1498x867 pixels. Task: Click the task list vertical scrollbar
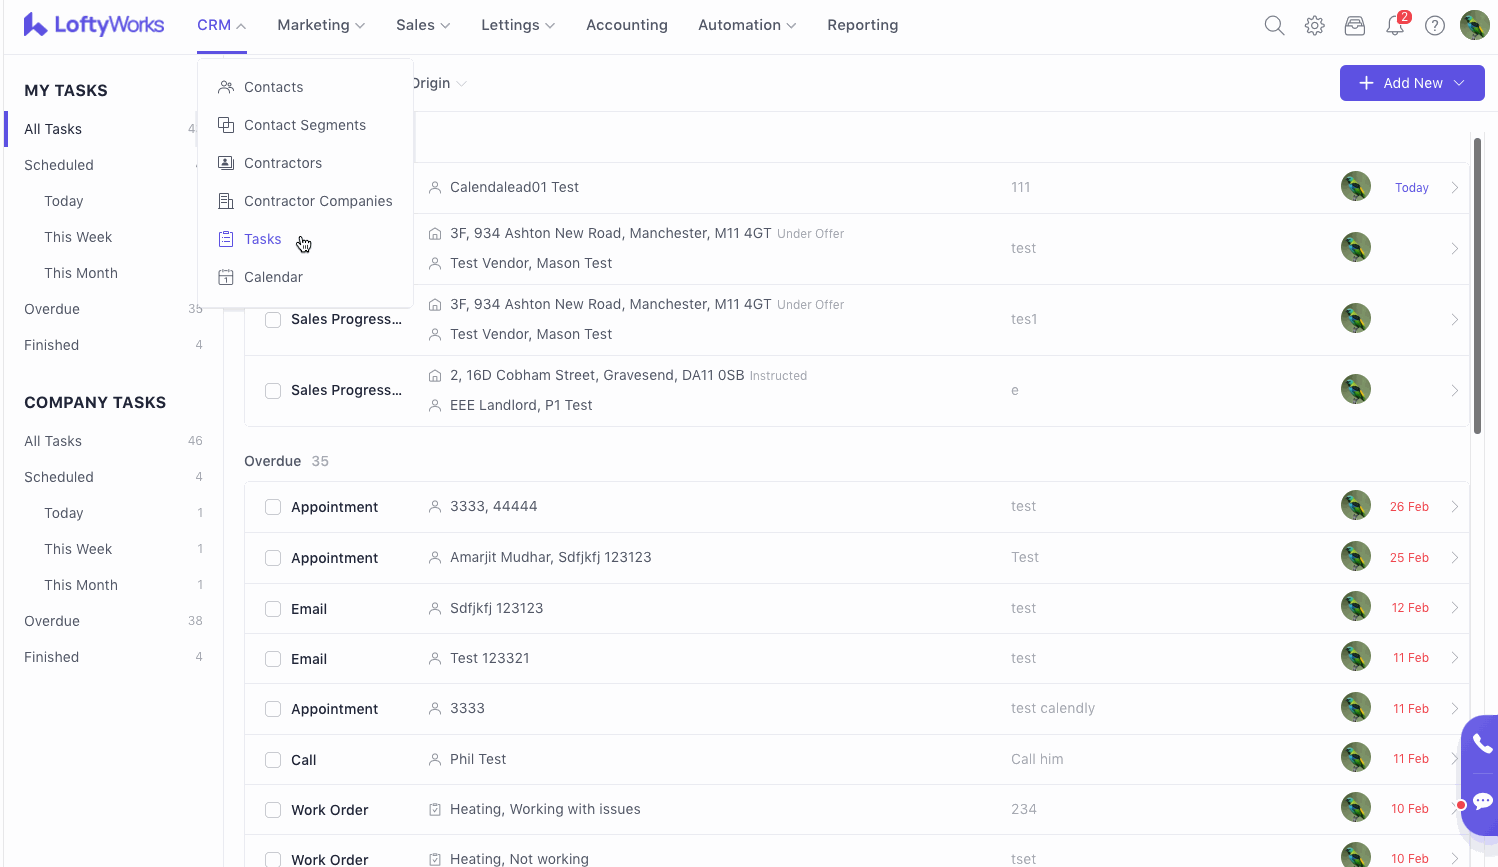click(x=1477, y=285)
